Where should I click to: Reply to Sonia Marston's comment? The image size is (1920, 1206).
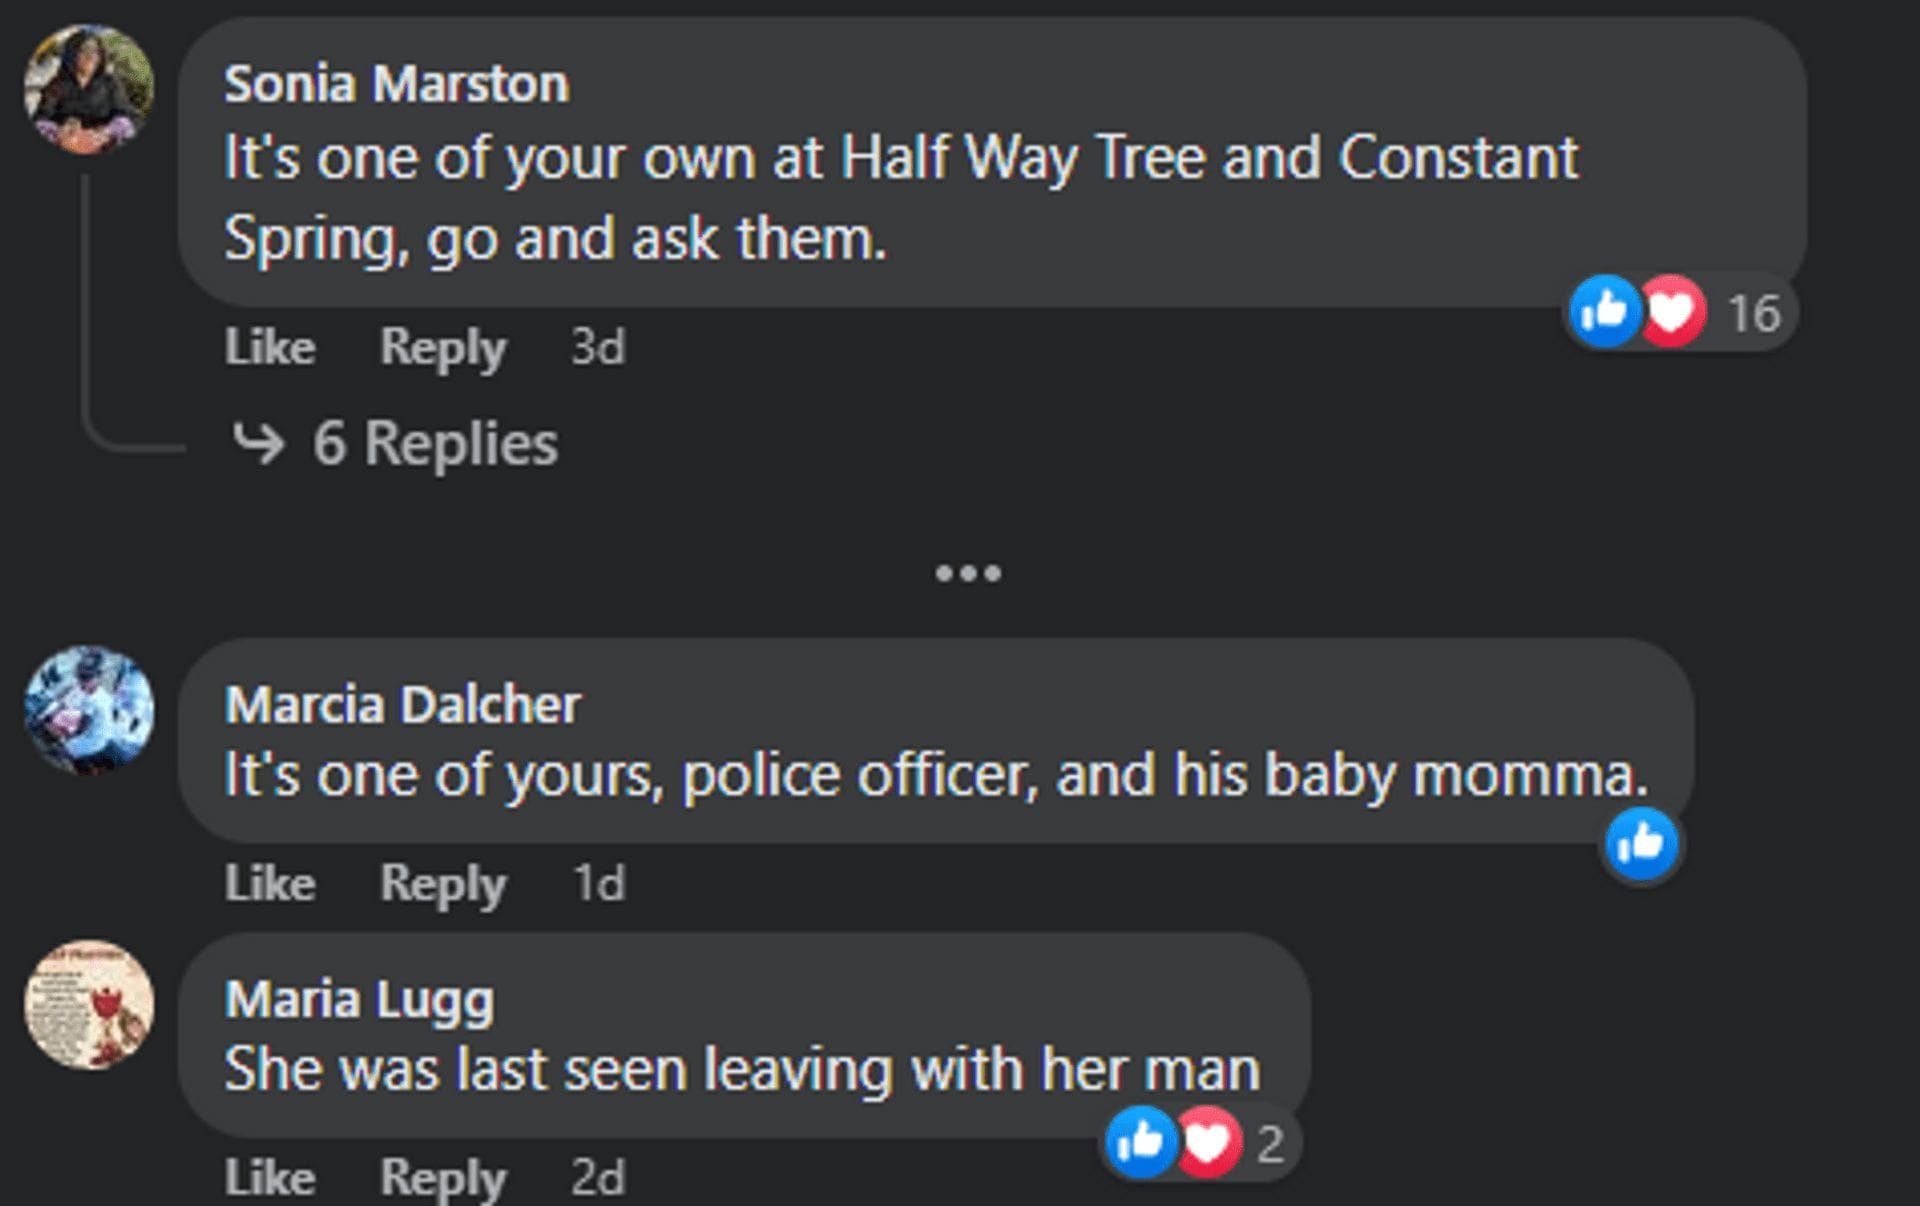coord(443,347)
